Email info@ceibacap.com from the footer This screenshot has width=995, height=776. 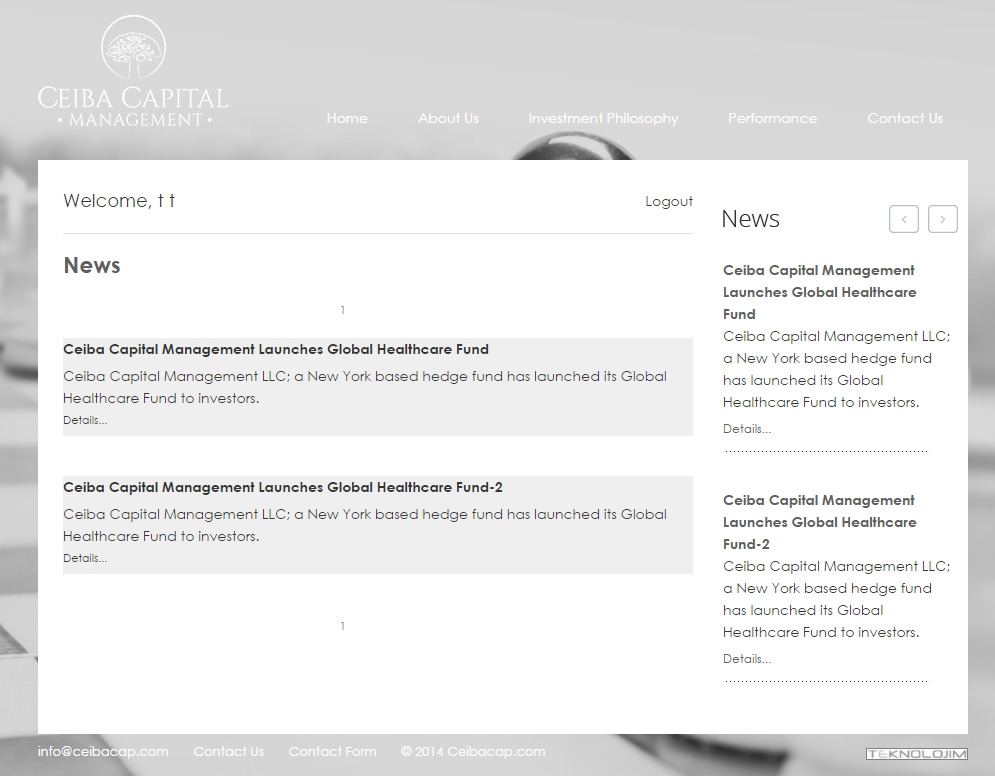[x=103, y=751]
